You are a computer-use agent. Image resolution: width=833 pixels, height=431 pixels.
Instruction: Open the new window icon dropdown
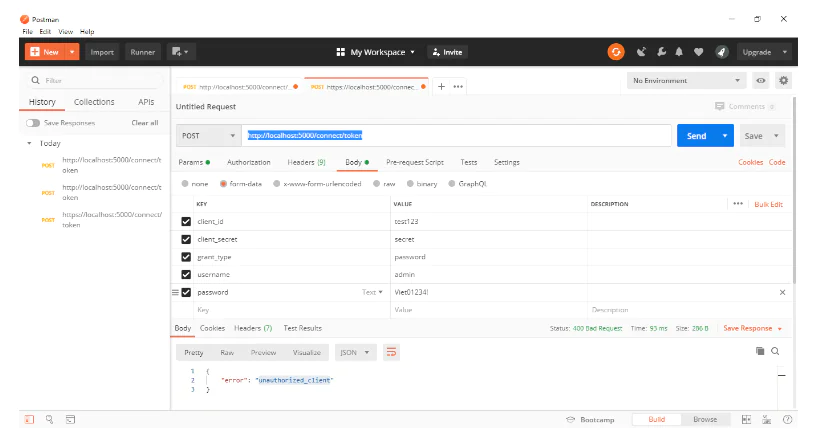(x=181, y=52)
